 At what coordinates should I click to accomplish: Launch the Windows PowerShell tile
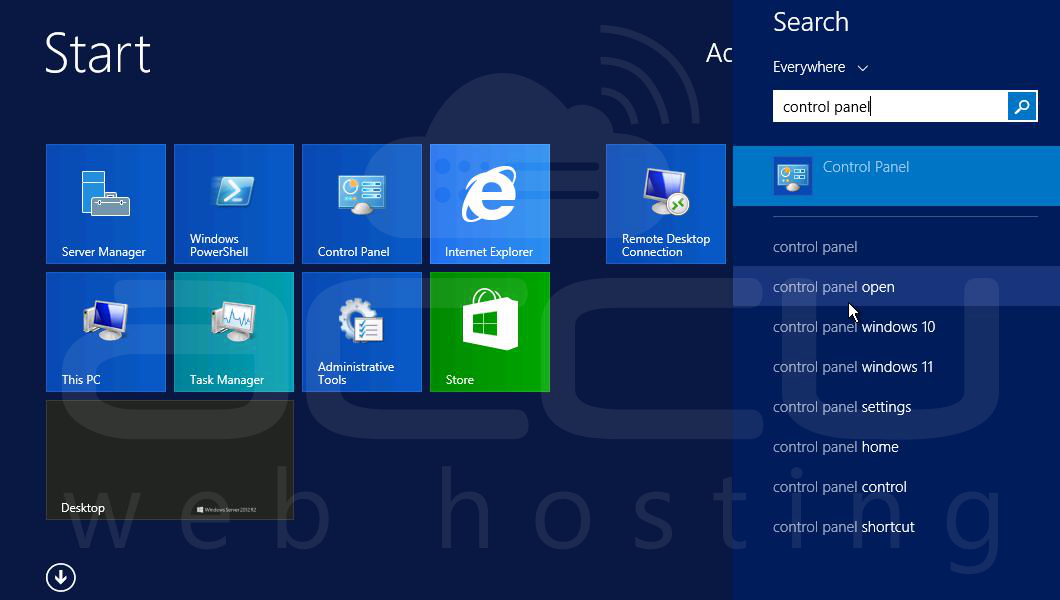click(234, 203)
